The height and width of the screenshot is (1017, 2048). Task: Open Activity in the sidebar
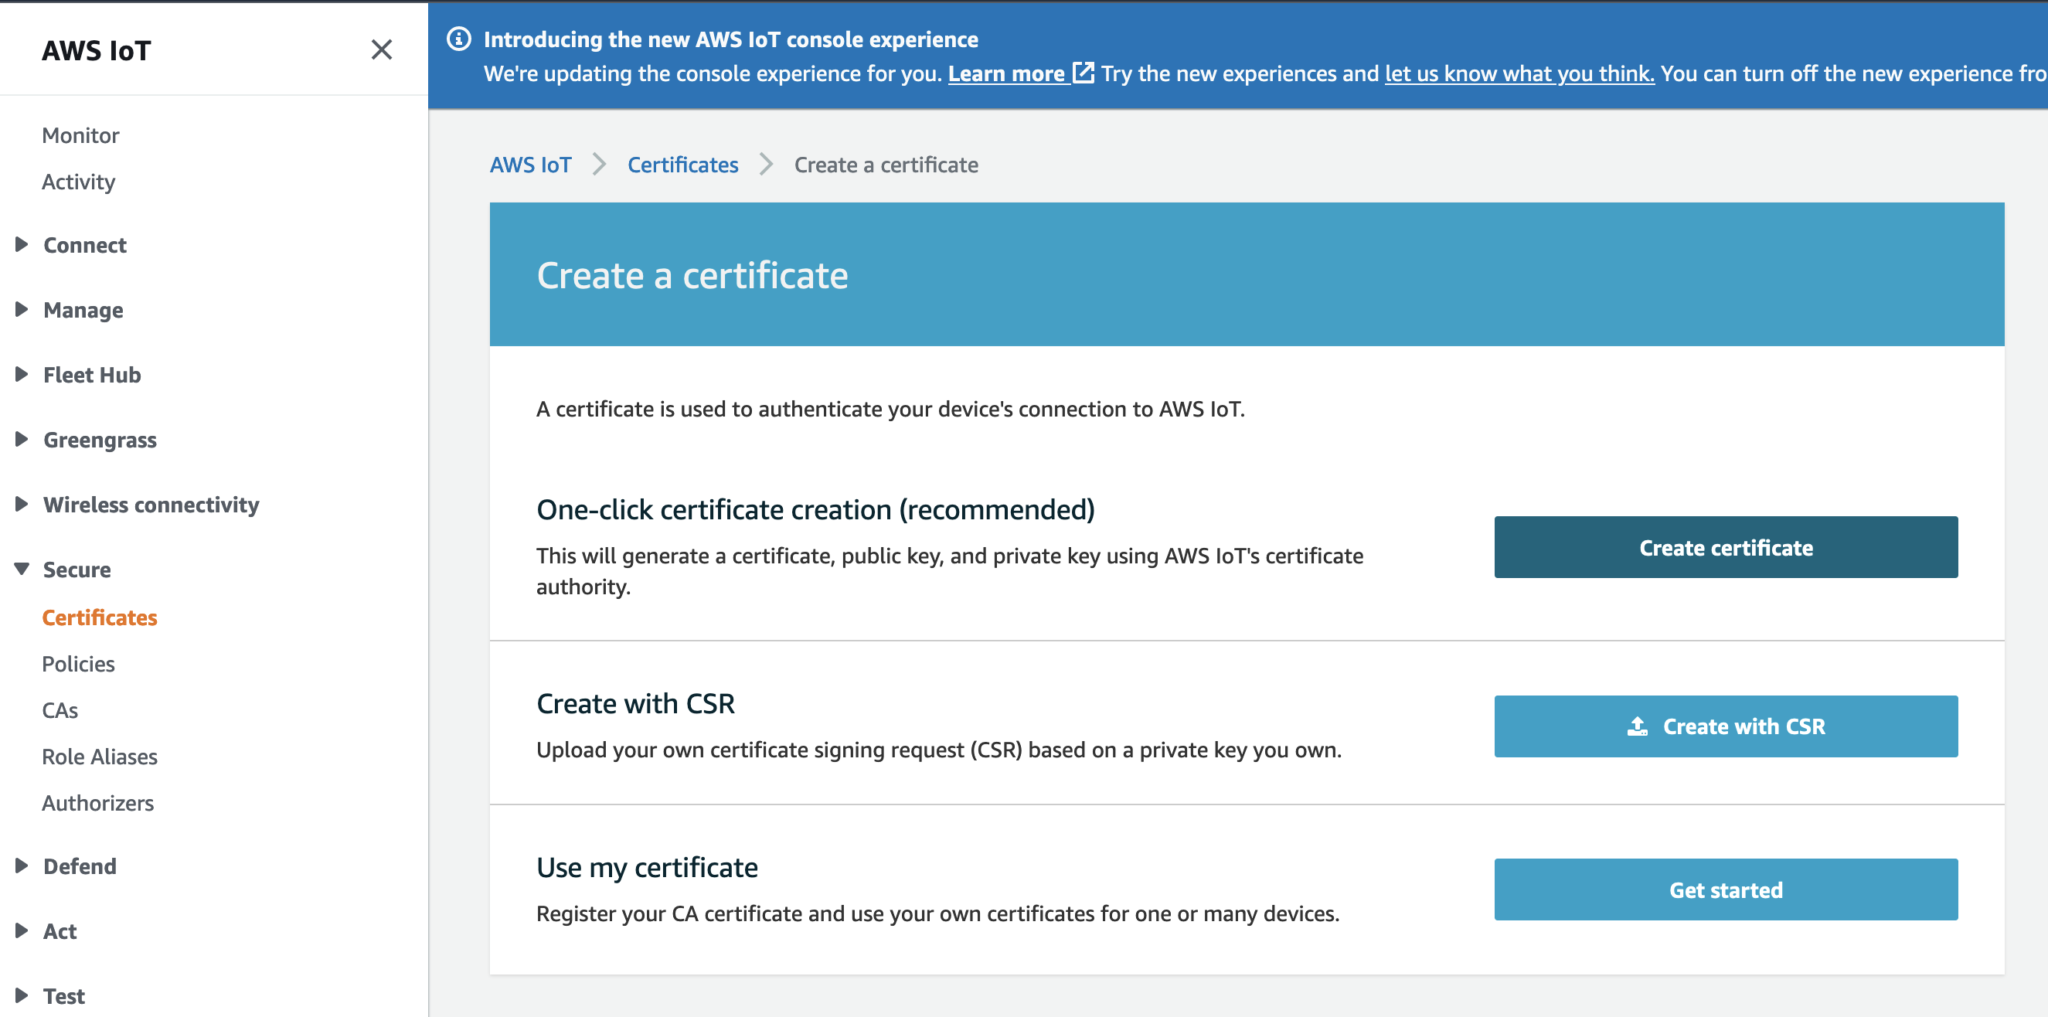coord(78,182)
